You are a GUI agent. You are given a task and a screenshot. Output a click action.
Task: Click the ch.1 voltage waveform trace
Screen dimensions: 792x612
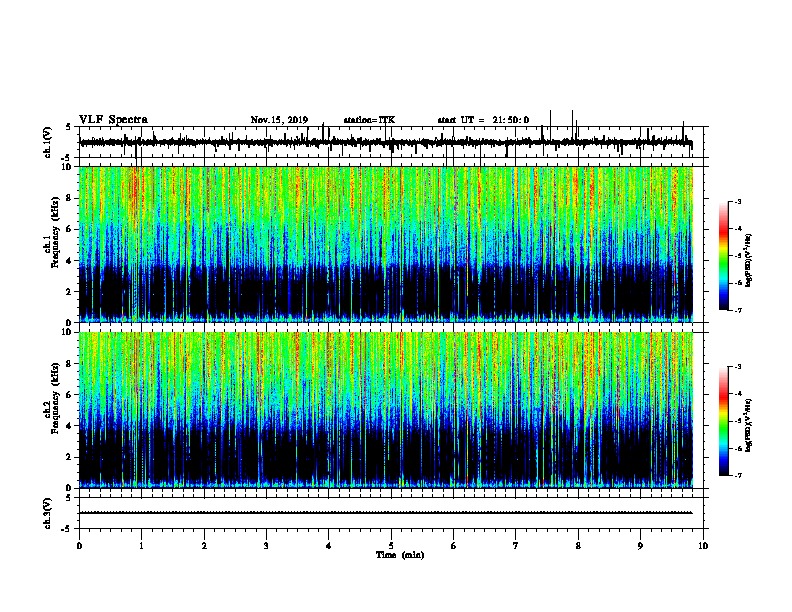coord(386,142)
